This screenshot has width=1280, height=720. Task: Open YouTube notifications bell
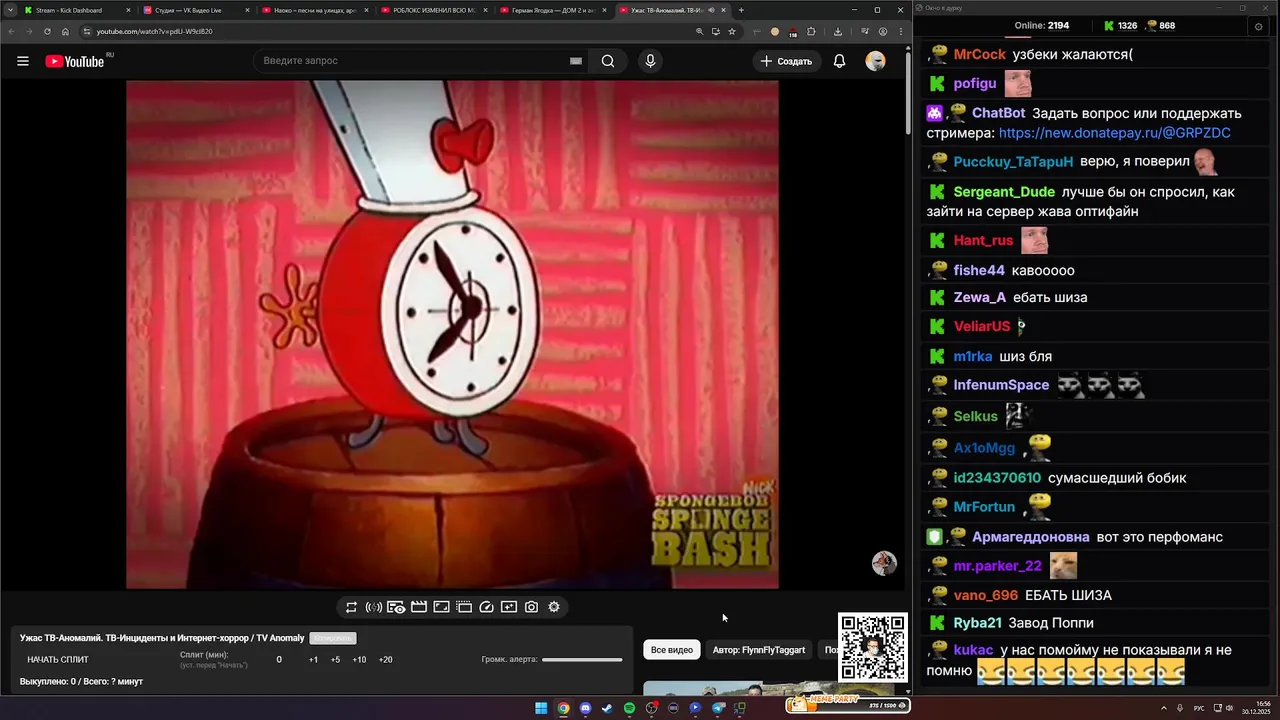(x=840, y=61)
